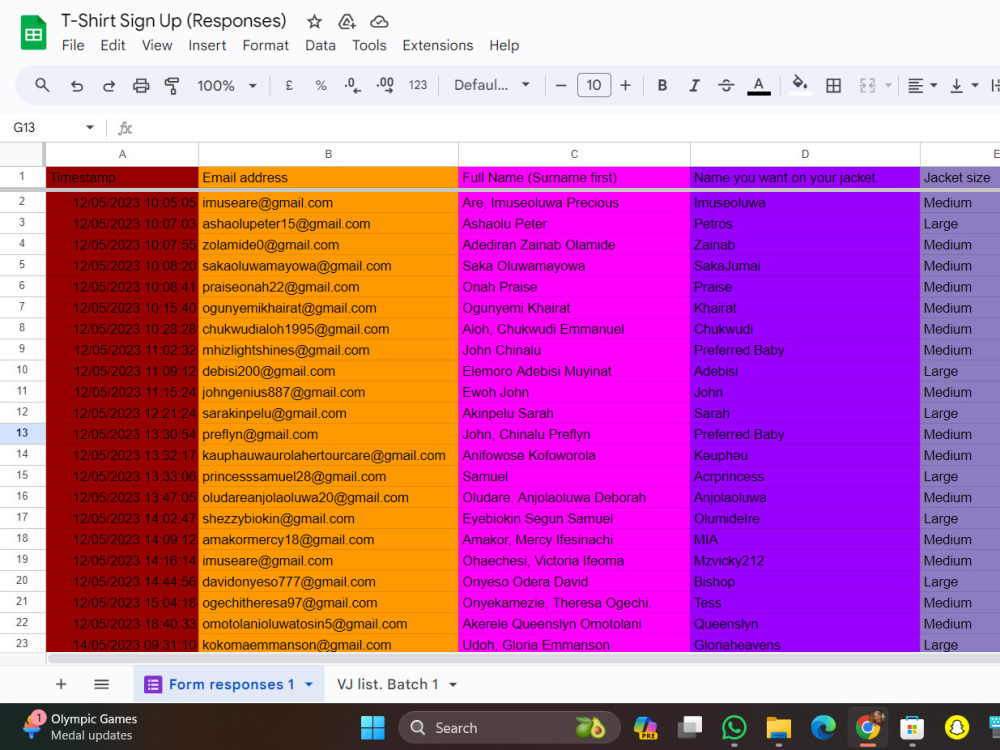
Task: Open the View menu
Action: coord(157,45)
